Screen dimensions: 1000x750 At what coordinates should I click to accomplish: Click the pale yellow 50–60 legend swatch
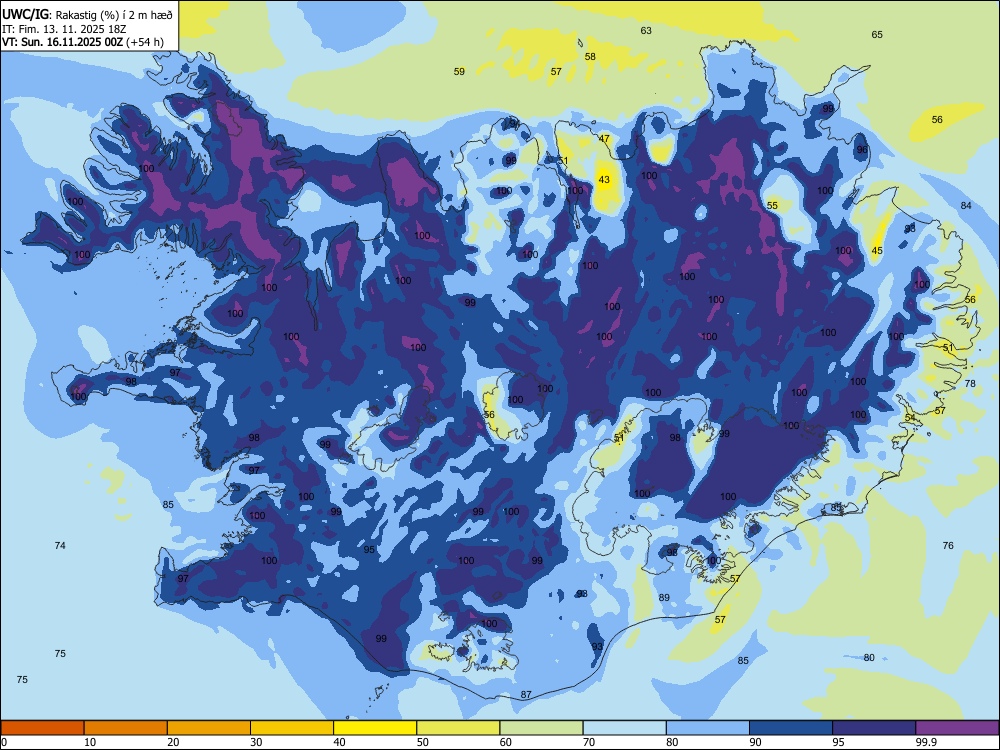(458, 728)
